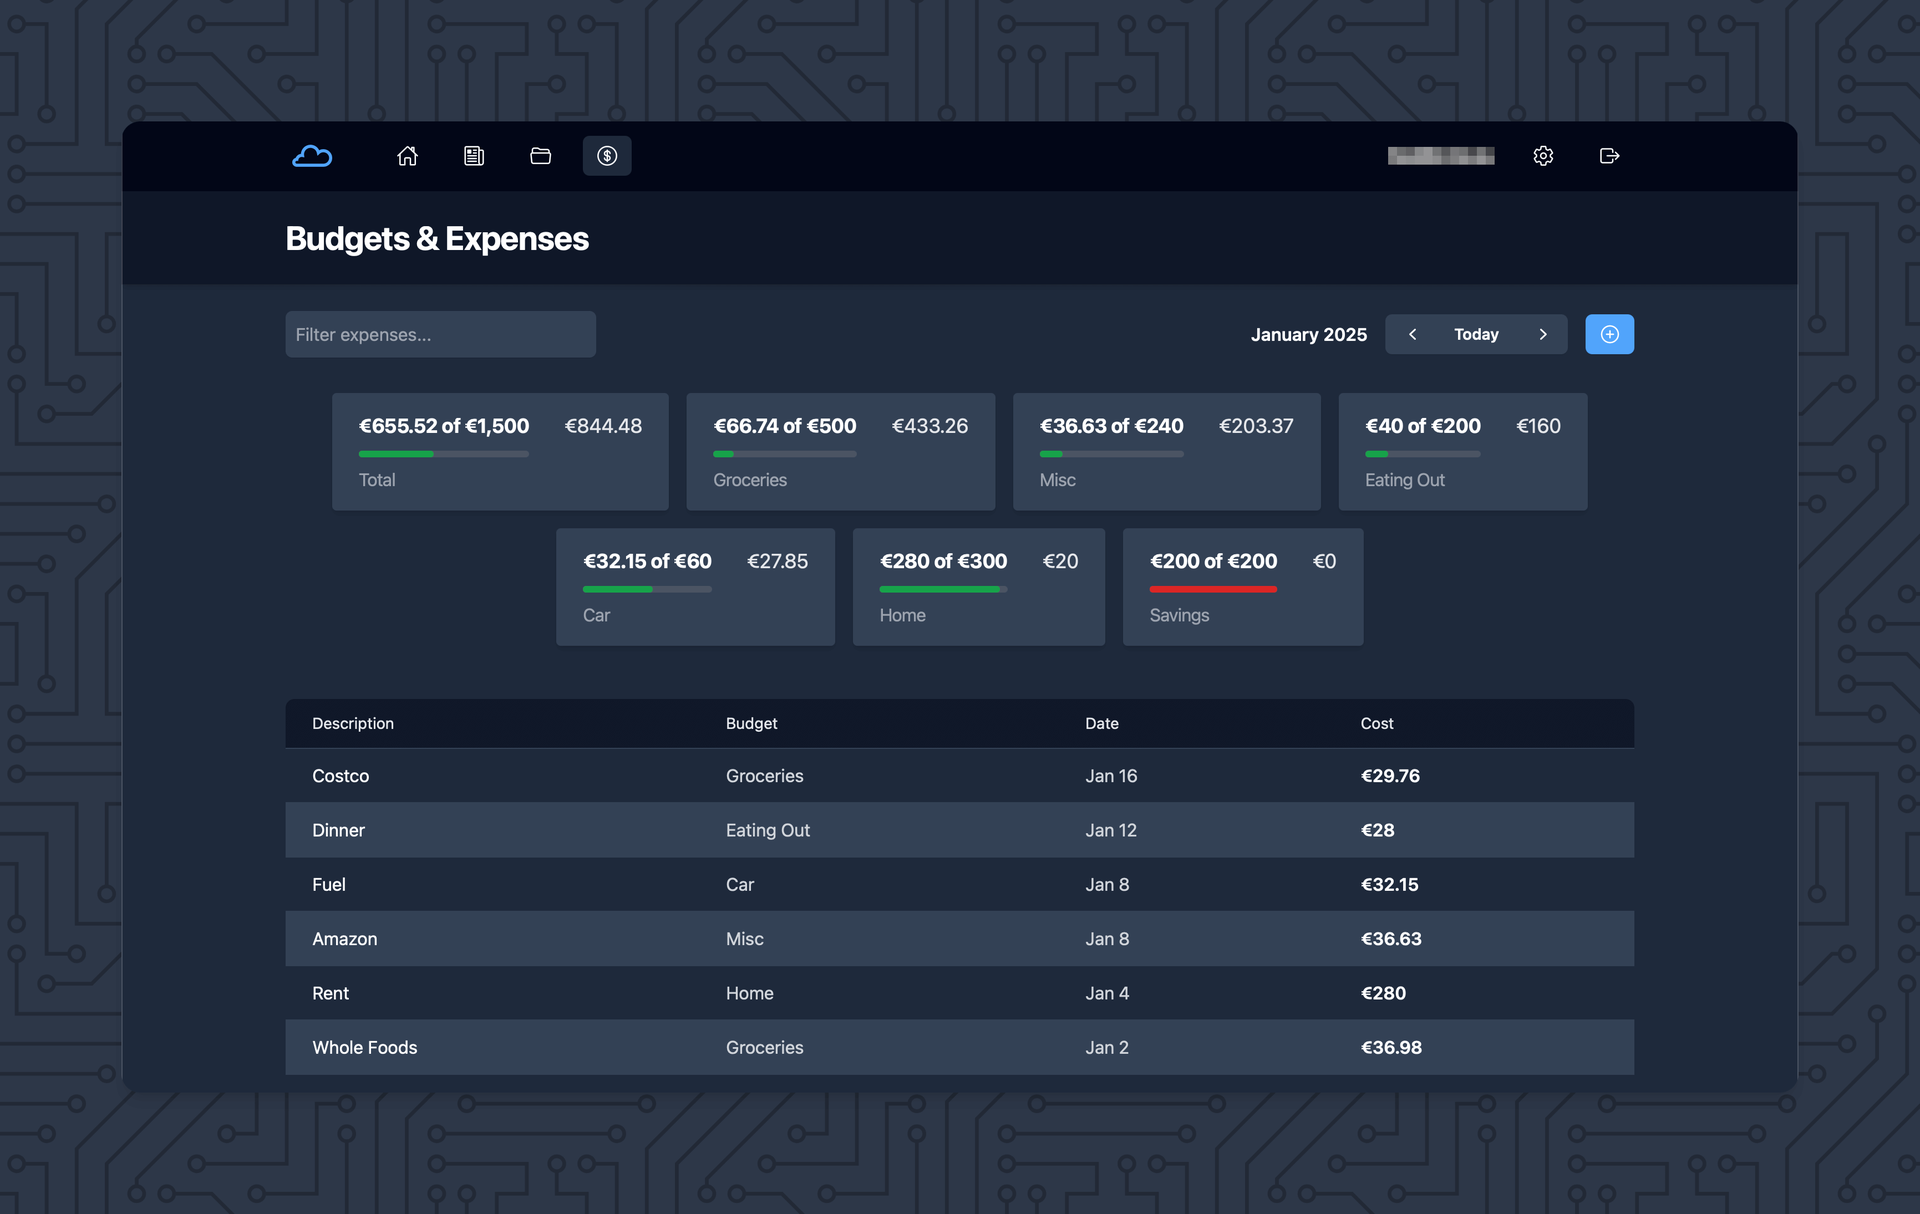Image resolution: width=1920 pixels, height=1214 pixels.
Task: Click the January 2025 month label
Action: pos(1308,334)
